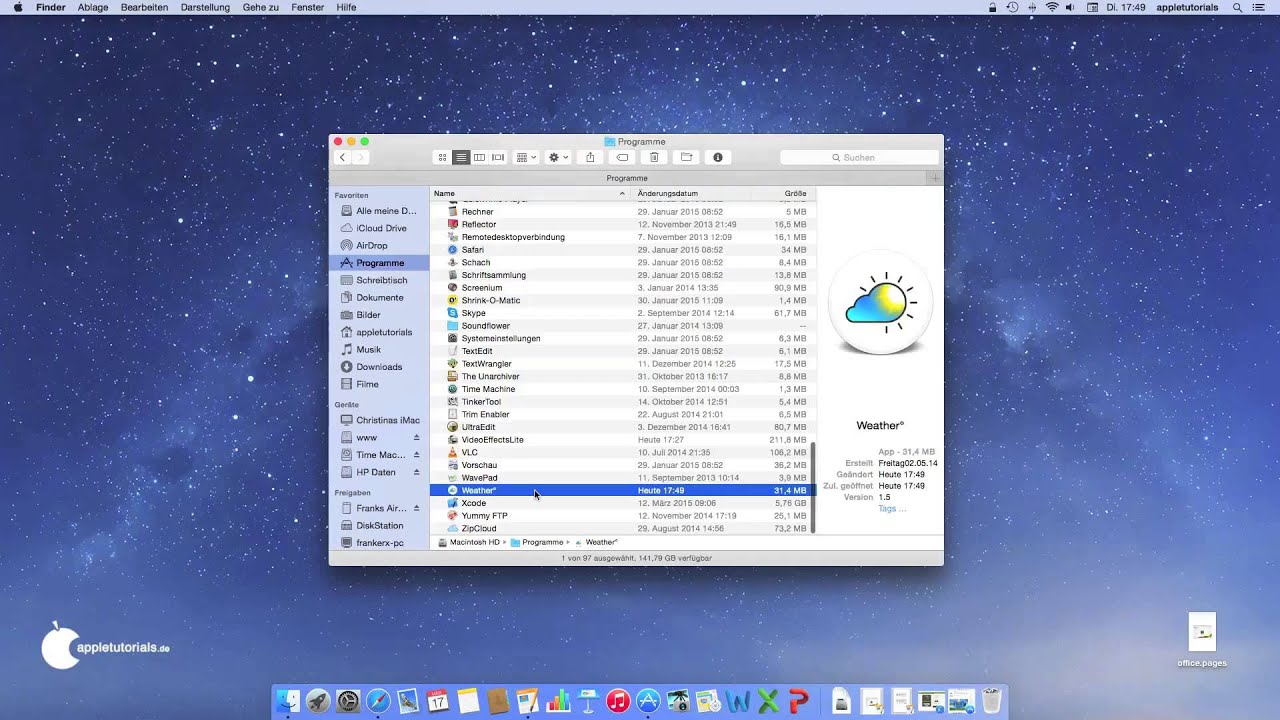This screenshot has height=720, width=1280.
Task: Open AirDrop in sidebar
Action: (379, 245)
